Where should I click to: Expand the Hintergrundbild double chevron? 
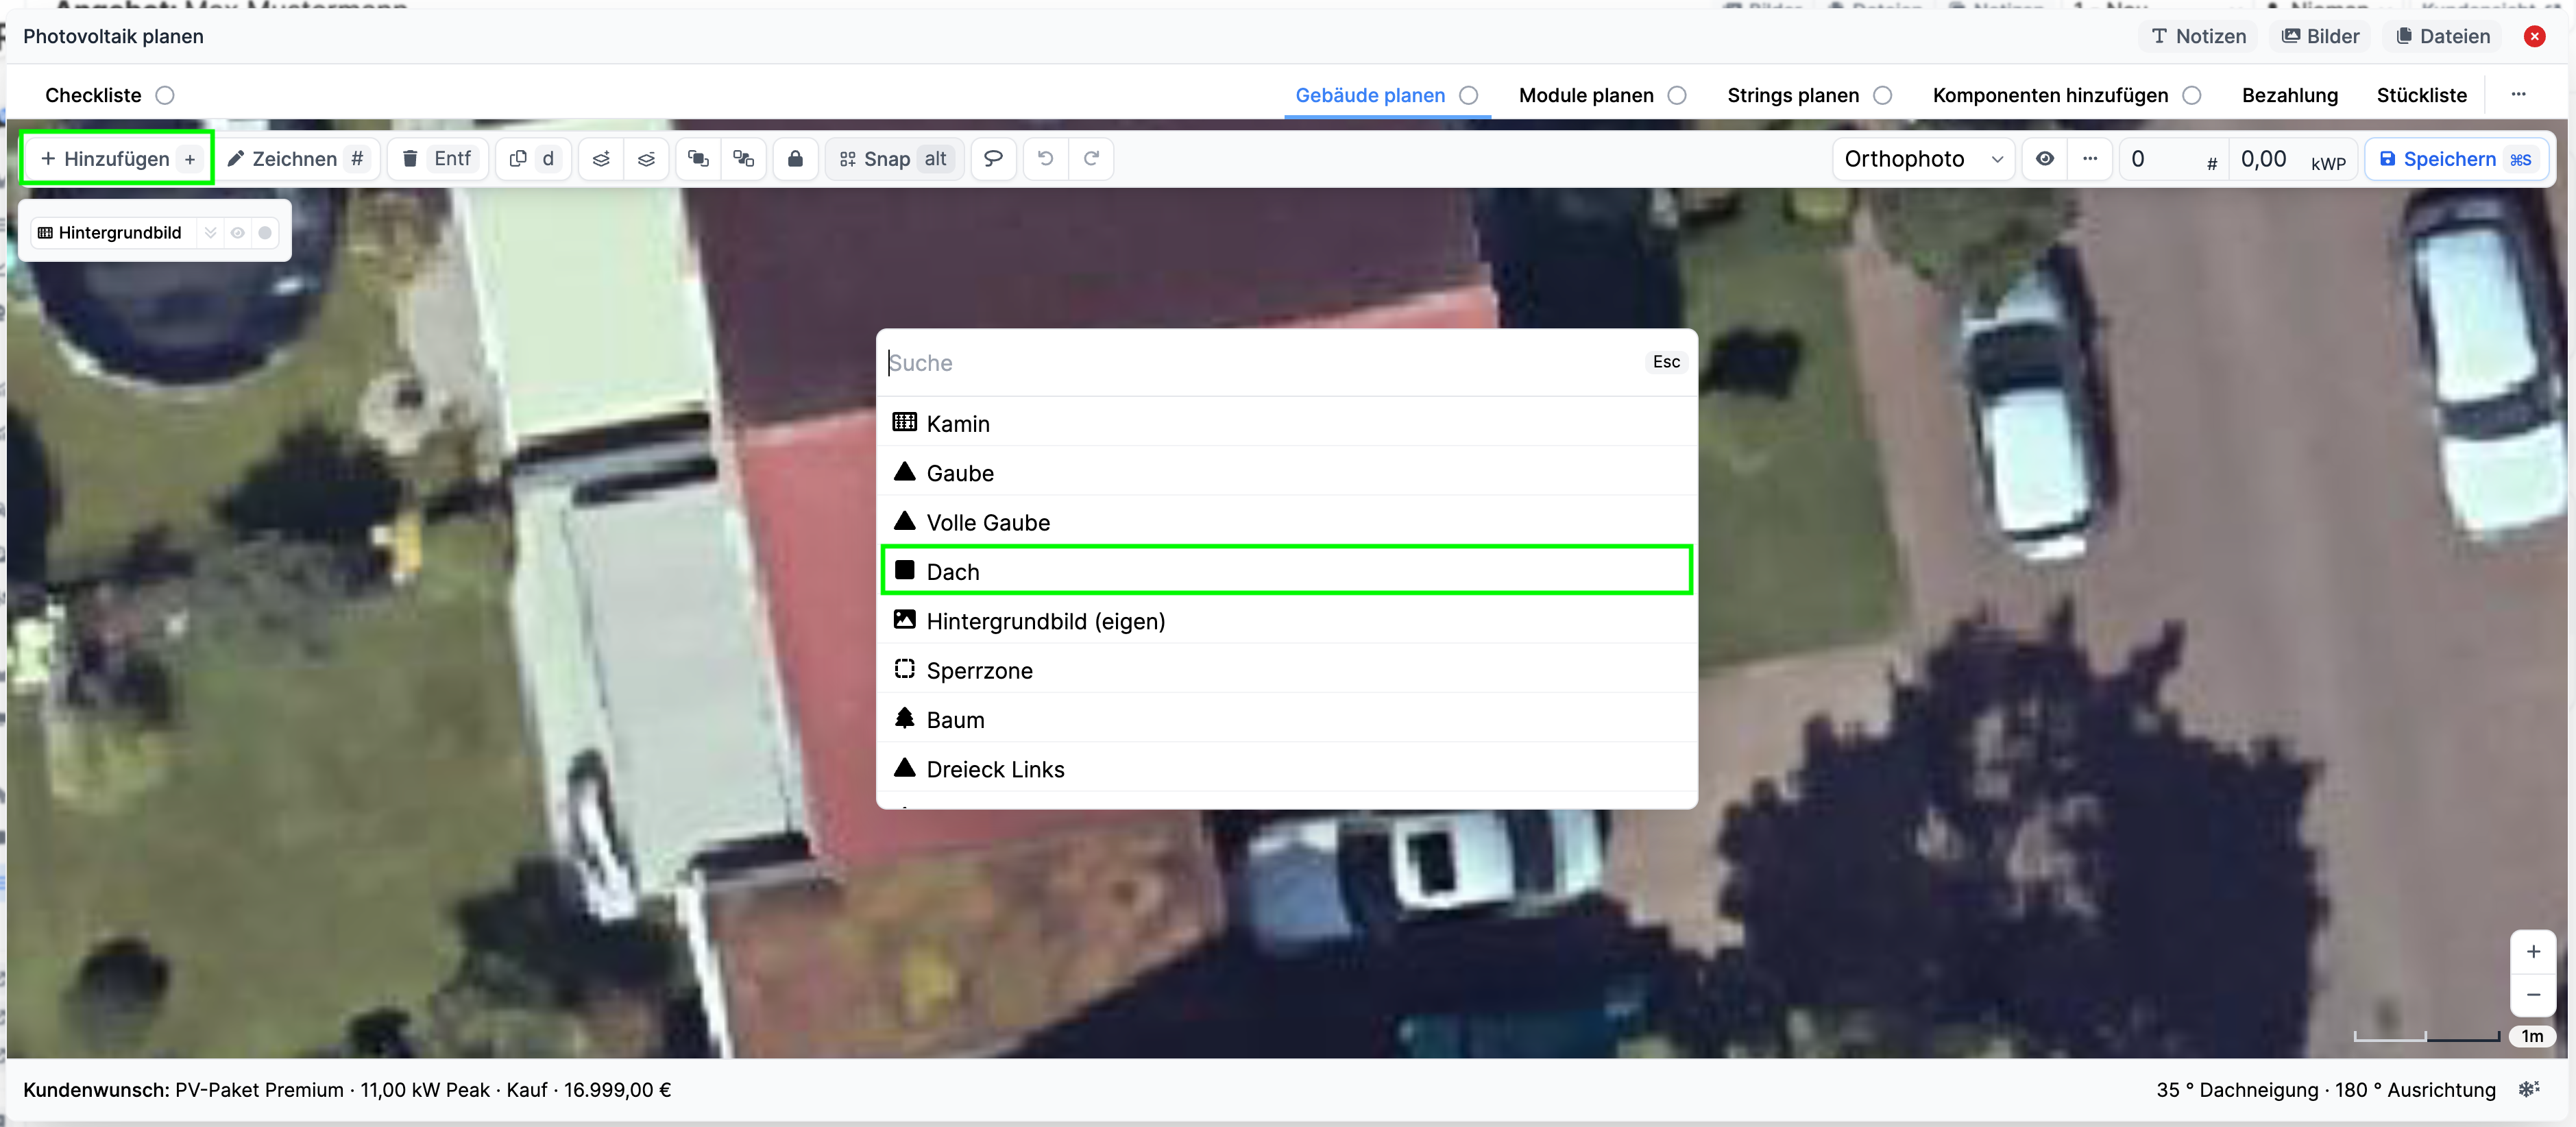210,233
